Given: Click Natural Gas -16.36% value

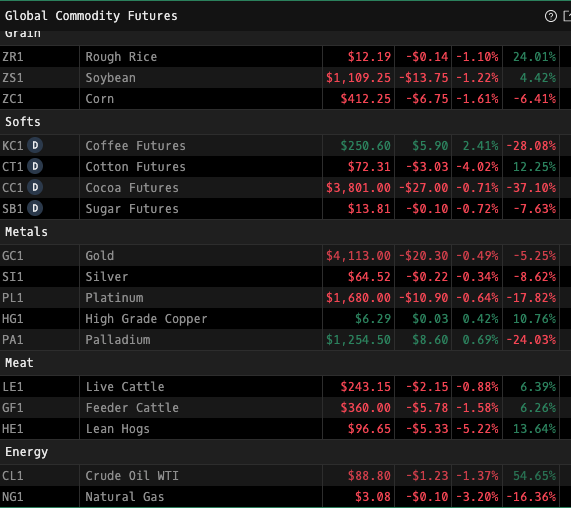Looking at the screenshot, I should point(531,497).
